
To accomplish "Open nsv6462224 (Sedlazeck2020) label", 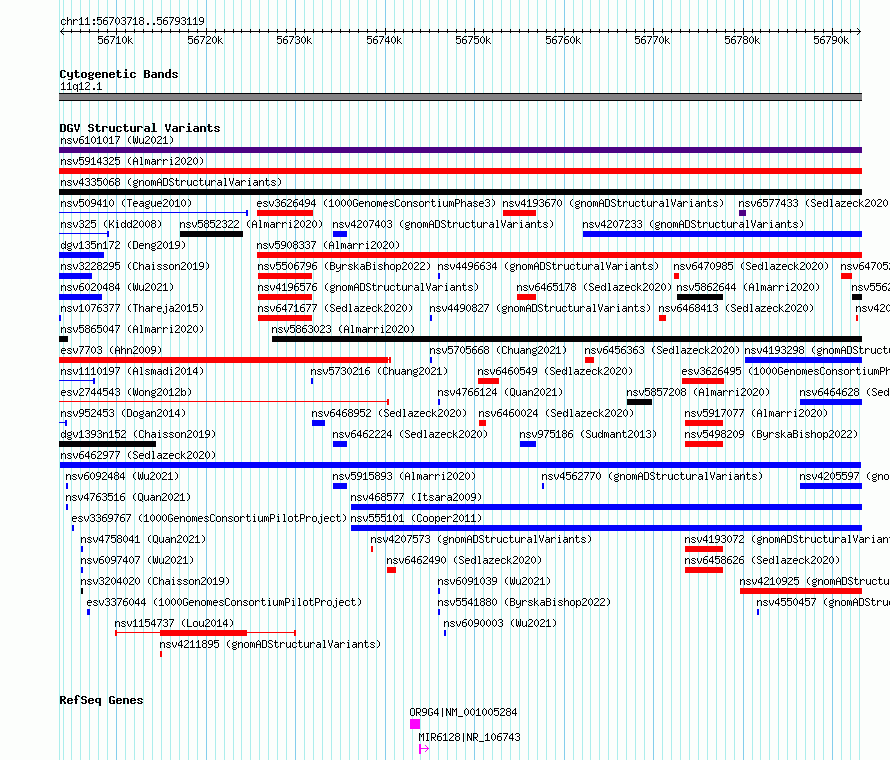I will 410,434.
